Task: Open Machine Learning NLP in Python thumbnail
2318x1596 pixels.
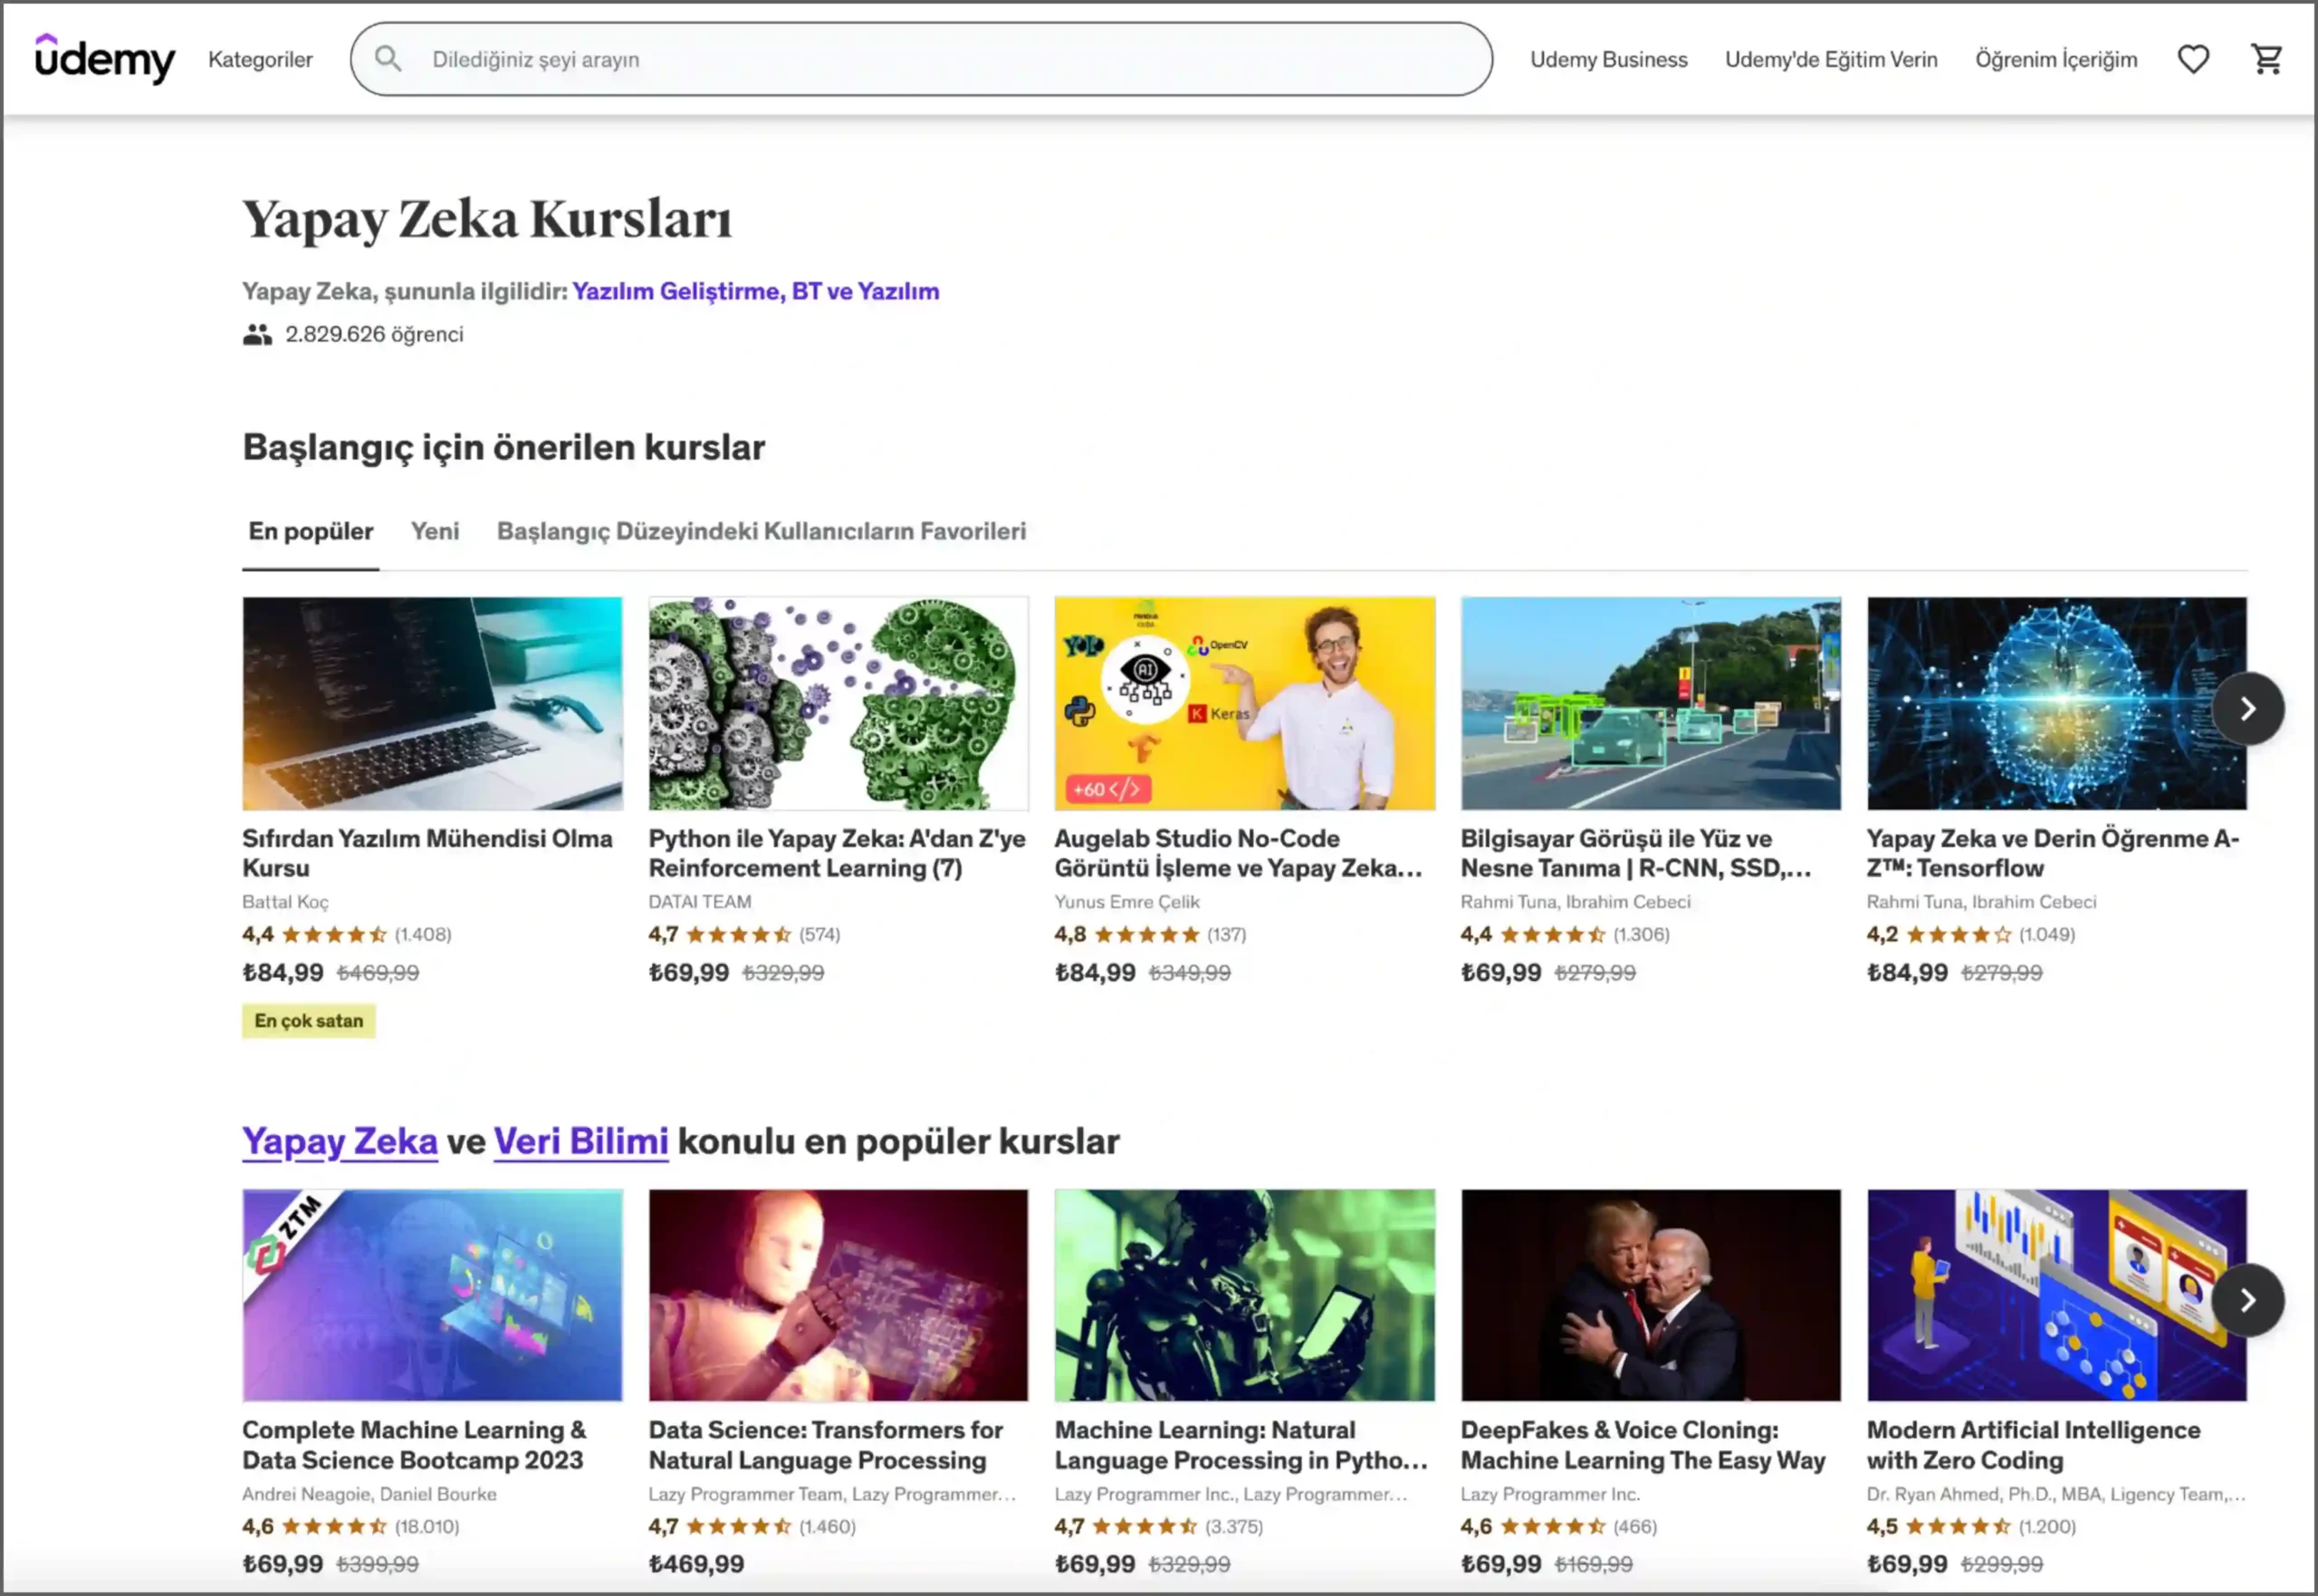Action: (x=1244, y=1295)
